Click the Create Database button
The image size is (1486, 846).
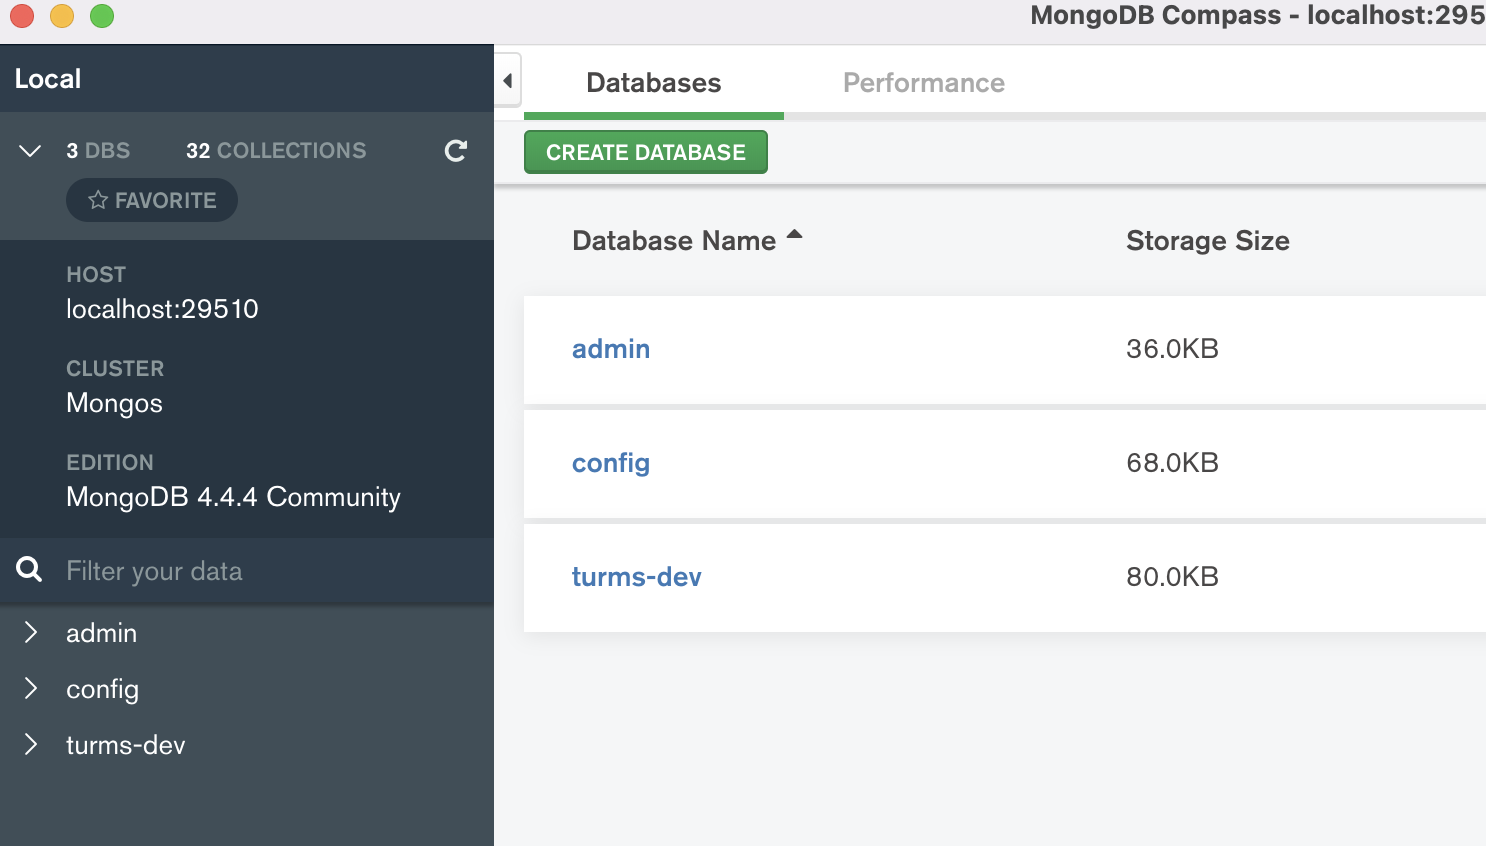(x=646, y=152)
